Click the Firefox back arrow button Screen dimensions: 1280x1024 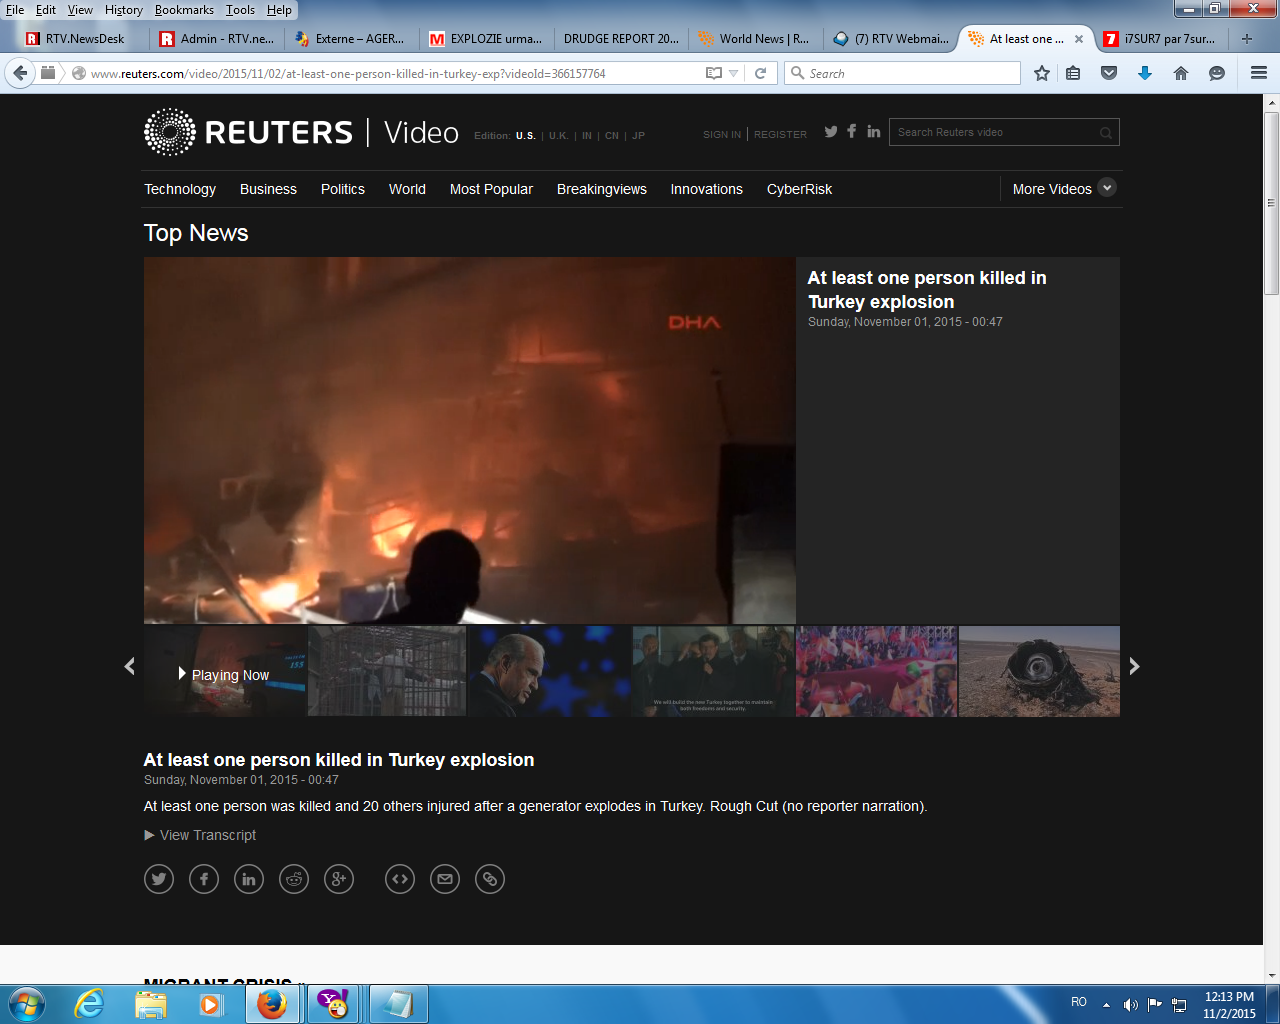click(x=20, y=73)
